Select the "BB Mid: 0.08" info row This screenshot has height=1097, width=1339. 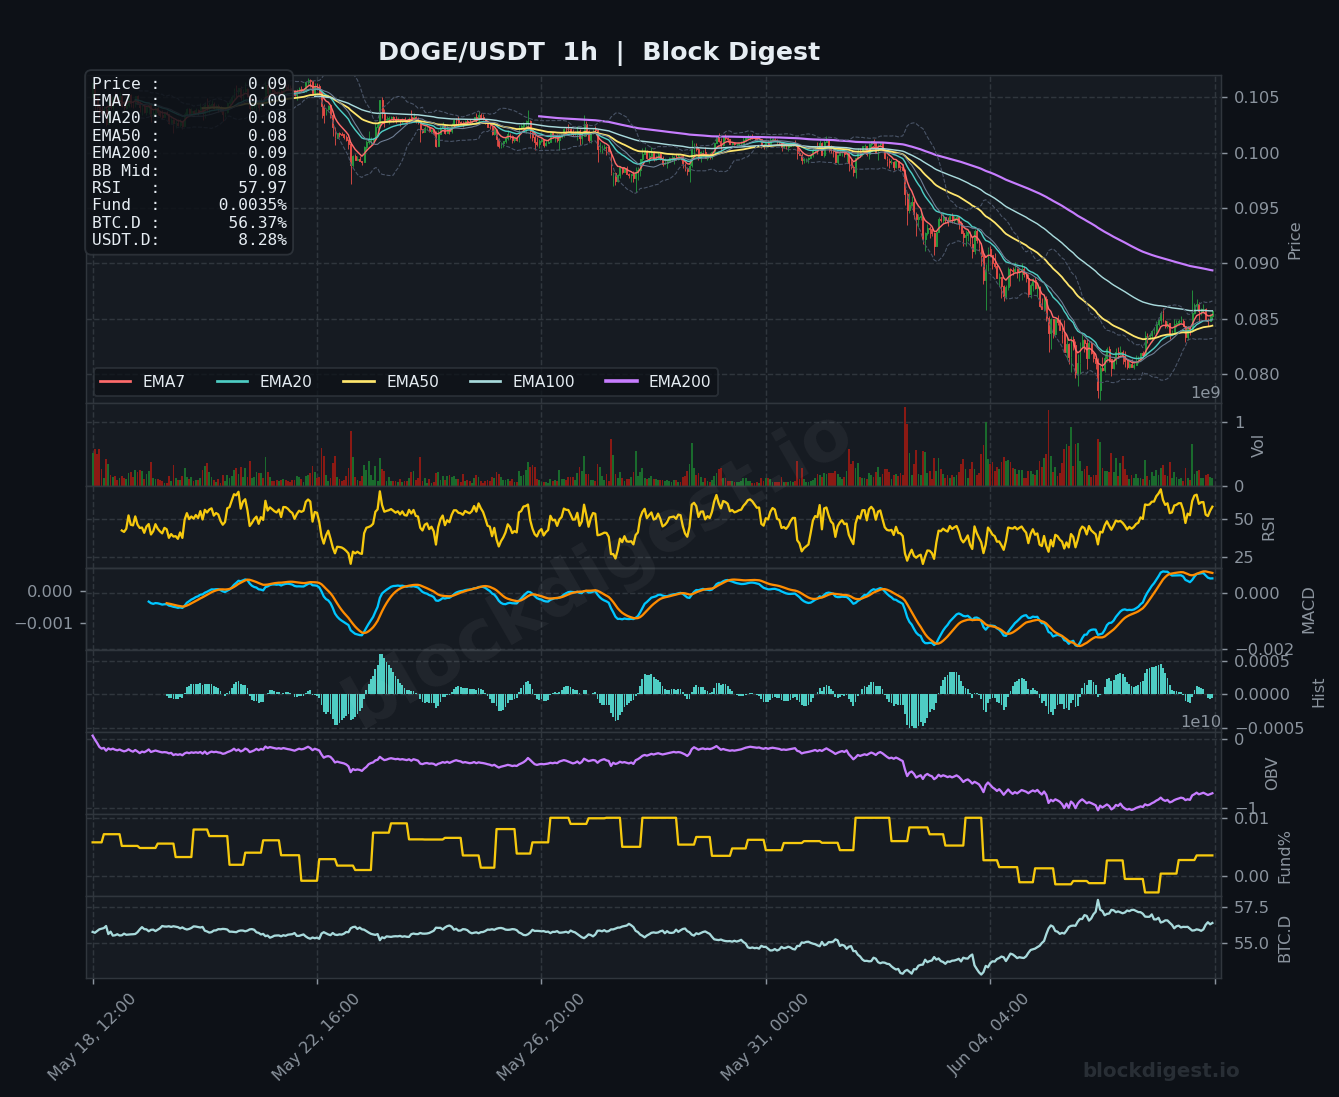tap(189, 170)
